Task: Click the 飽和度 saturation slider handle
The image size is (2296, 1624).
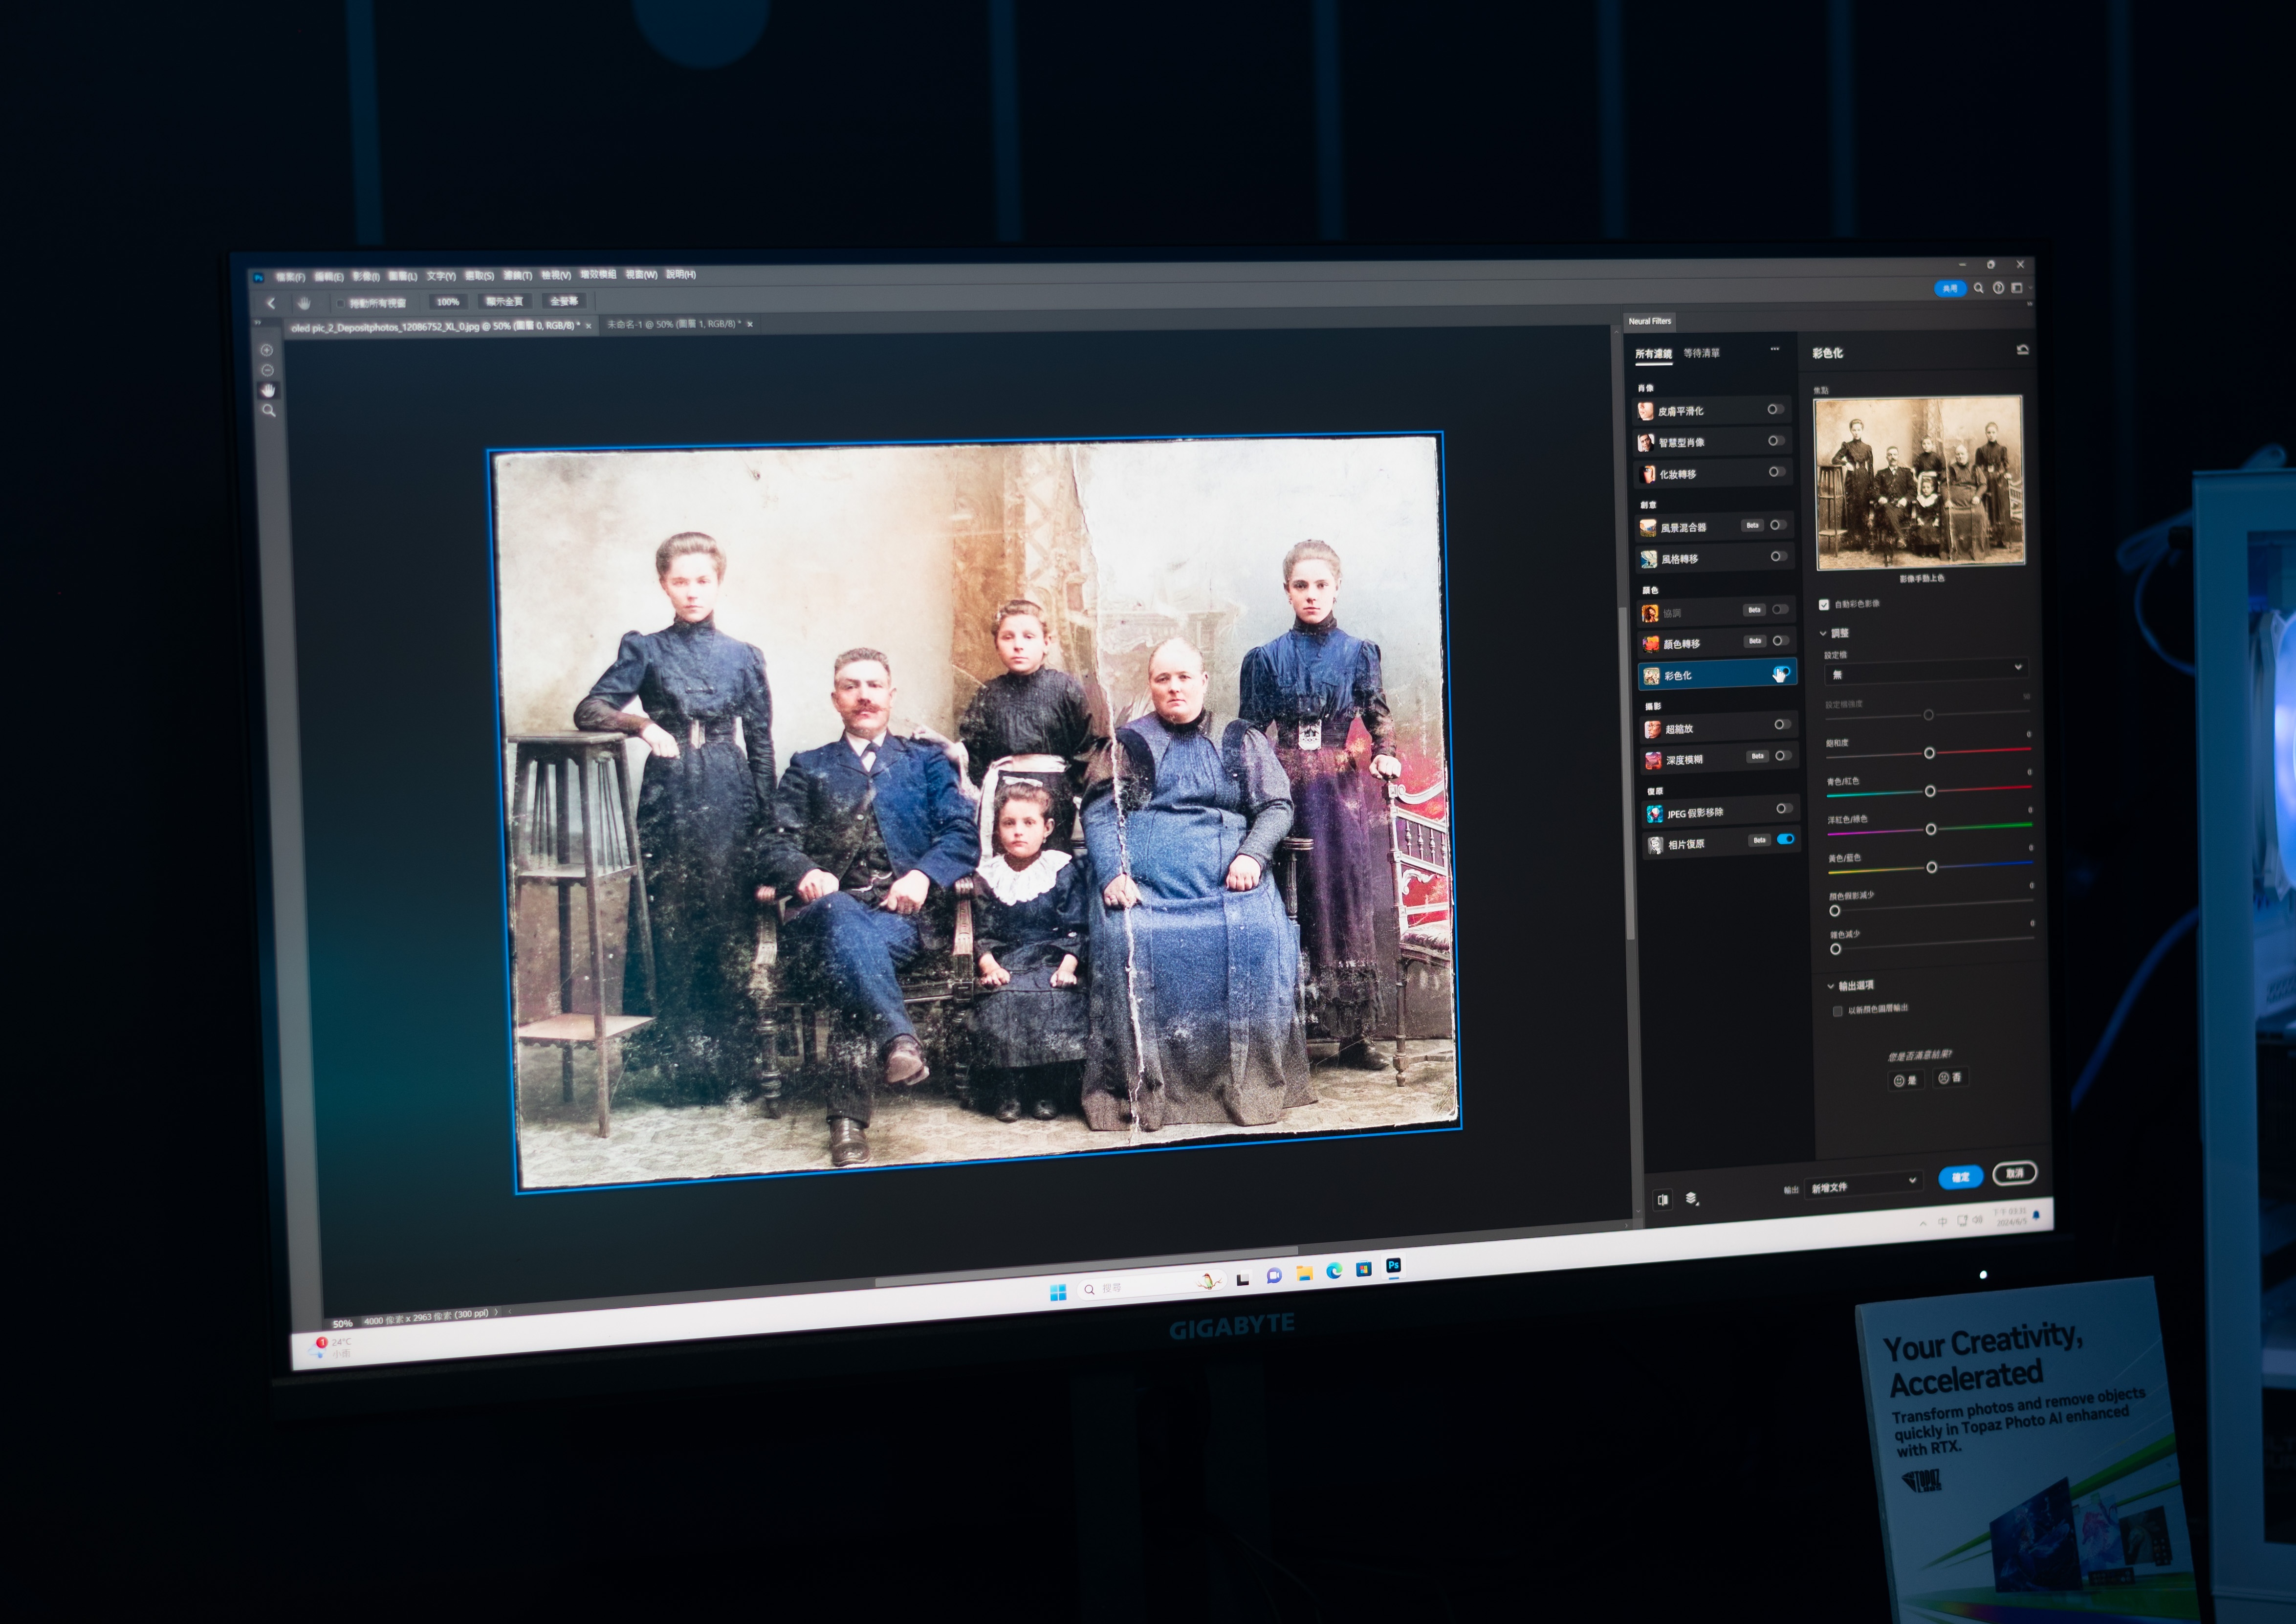Action: tap(1930, 753)
